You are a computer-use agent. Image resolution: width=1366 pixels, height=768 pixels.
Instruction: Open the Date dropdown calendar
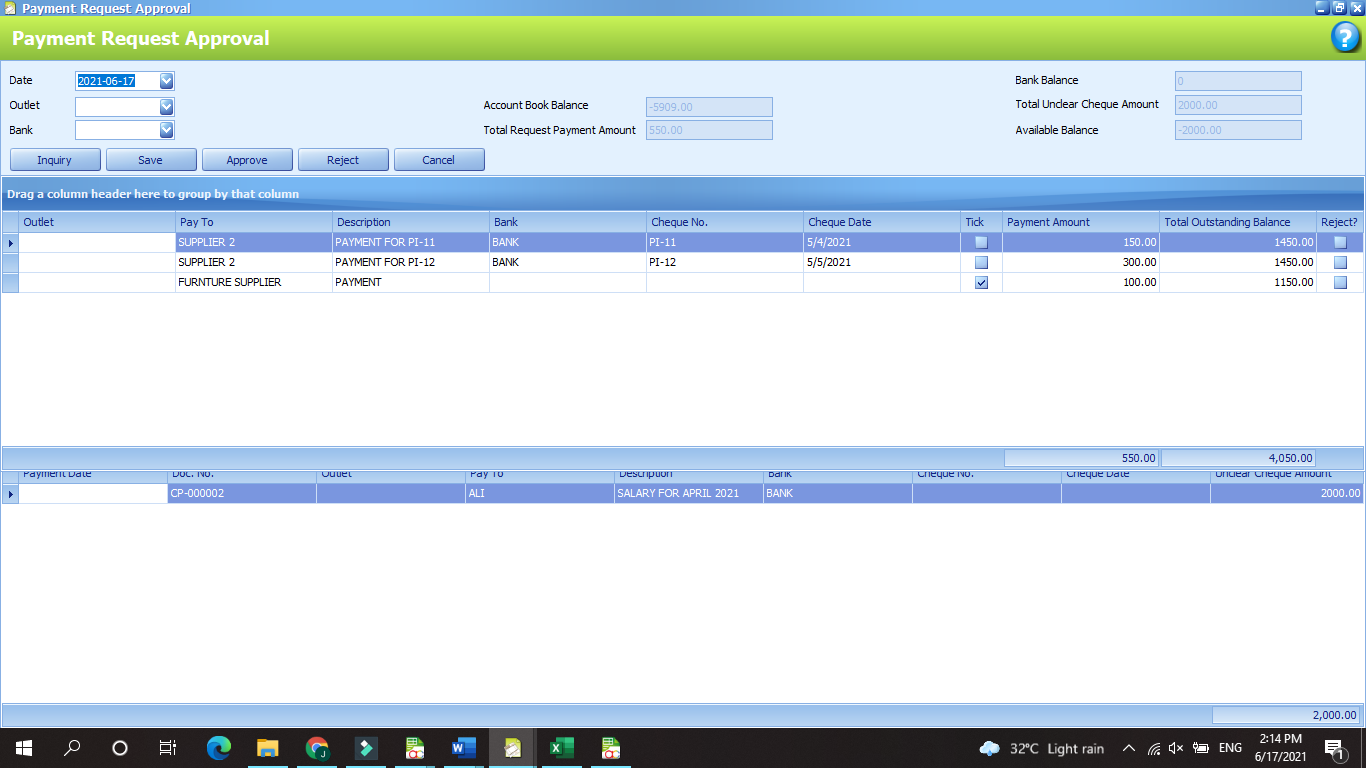click(166, 81)
